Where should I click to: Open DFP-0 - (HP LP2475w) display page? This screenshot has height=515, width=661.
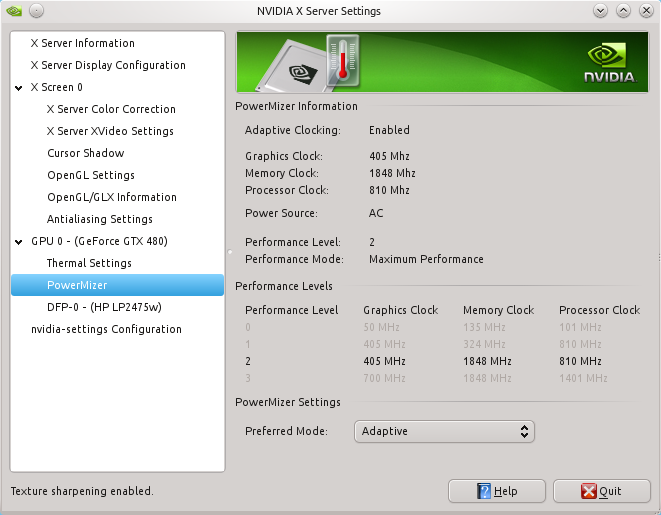(x=104, y=307)
